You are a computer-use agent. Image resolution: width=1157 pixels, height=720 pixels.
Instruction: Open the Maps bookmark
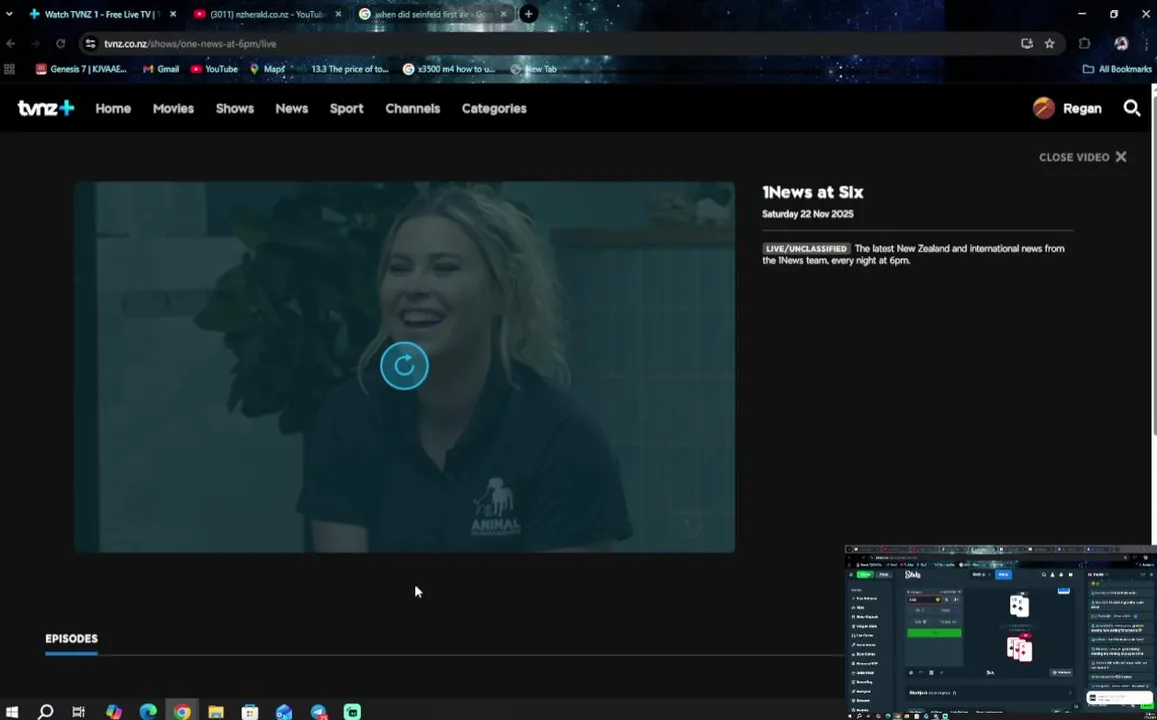click(267, 69)
